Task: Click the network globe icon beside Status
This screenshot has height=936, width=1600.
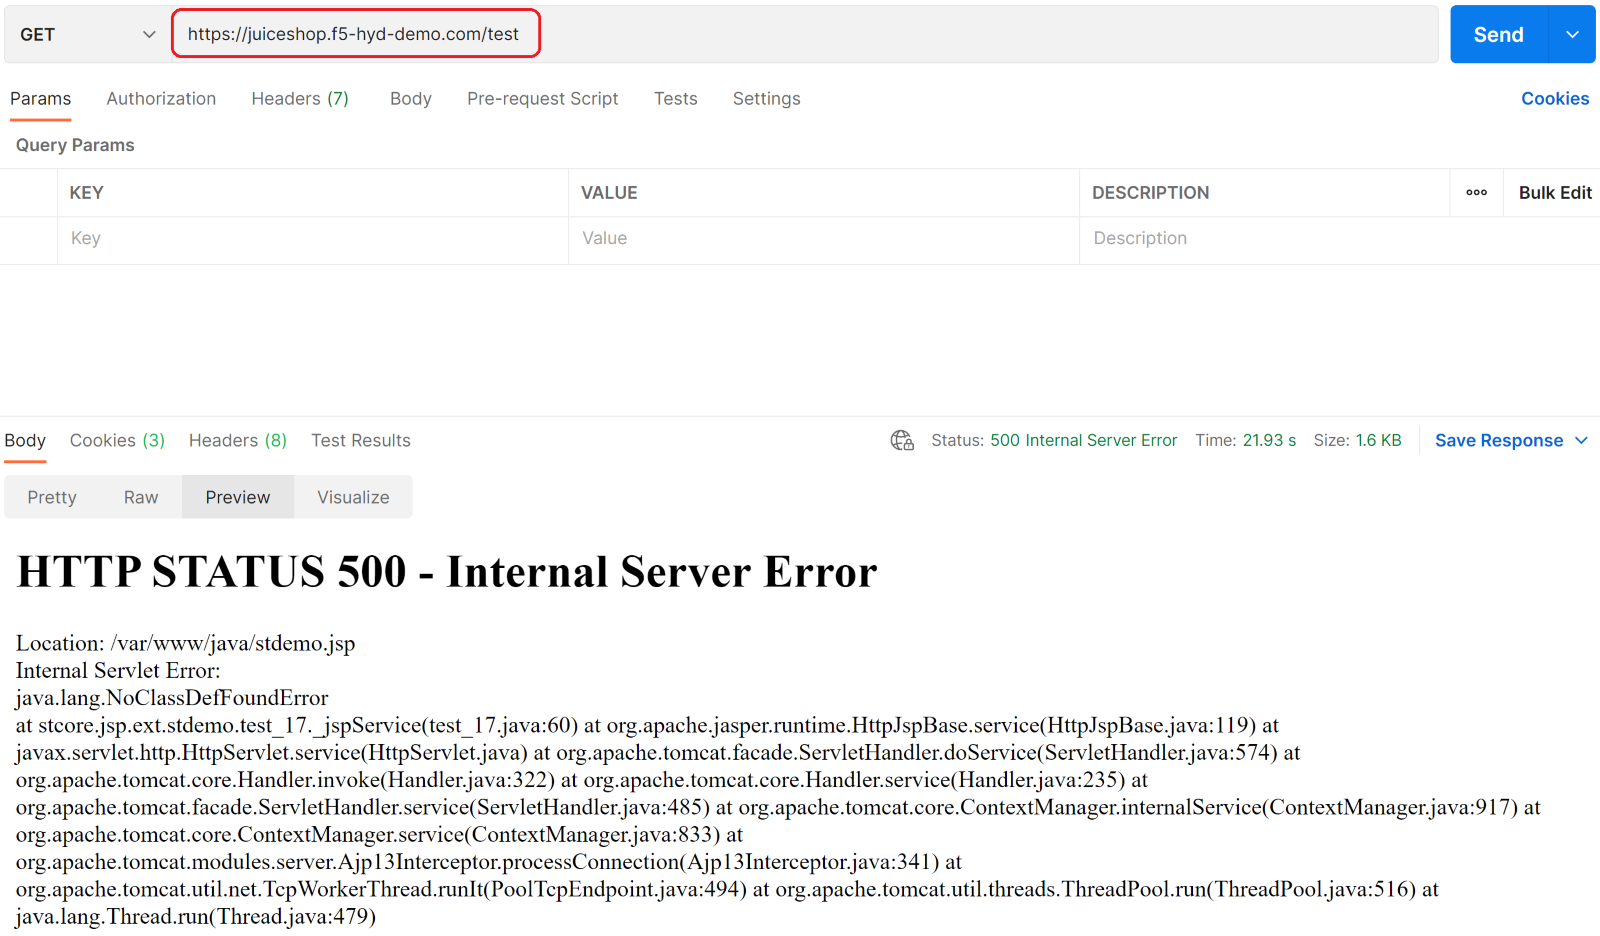Action: click(902, 441)
